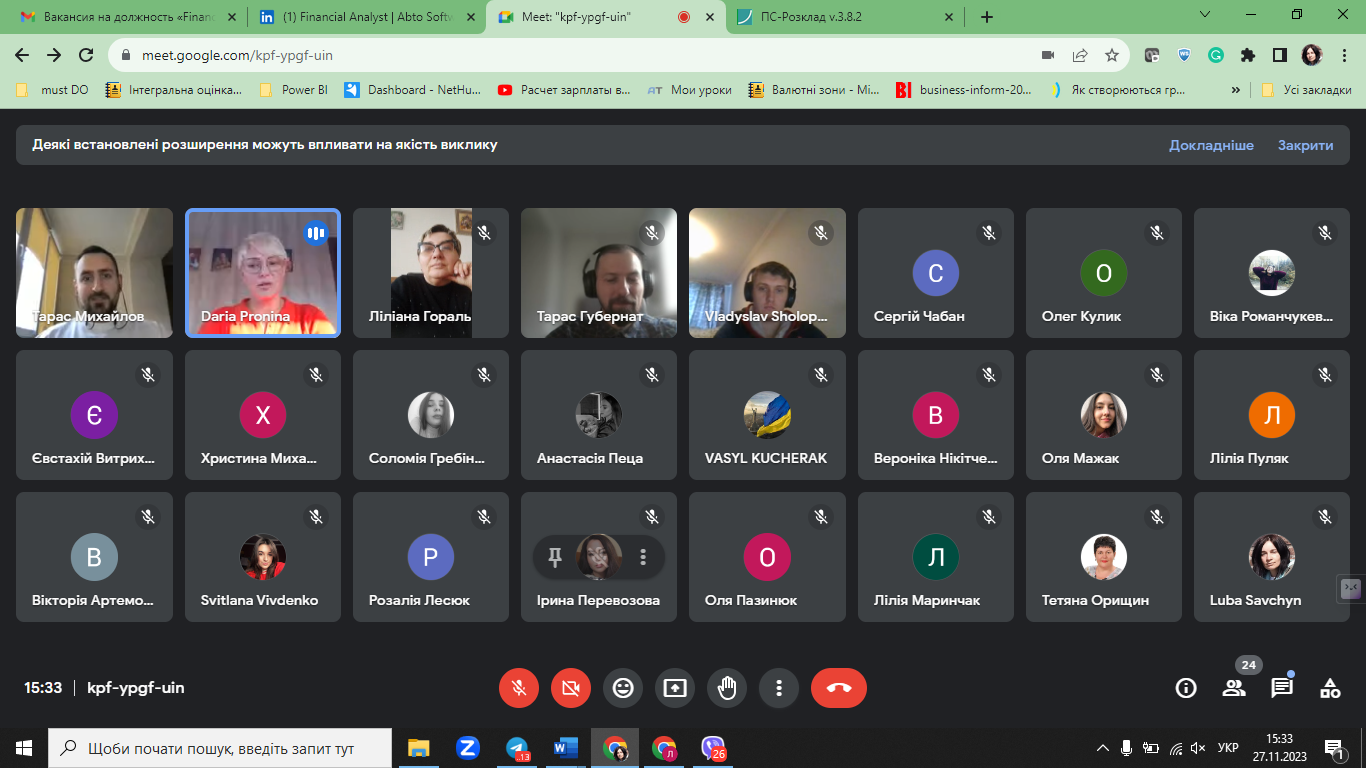
Task: Select Daria Pronina's video tile
Action: (263, 272)
